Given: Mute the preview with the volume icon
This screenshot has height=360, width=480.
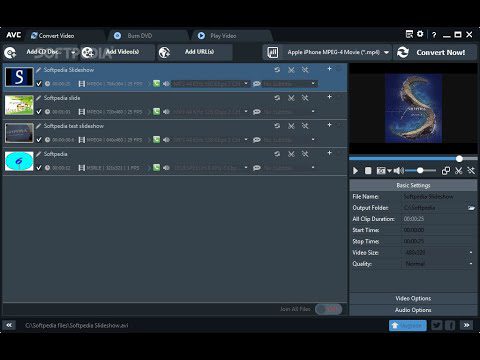Looking at the screenshot, I should (399, 171).
